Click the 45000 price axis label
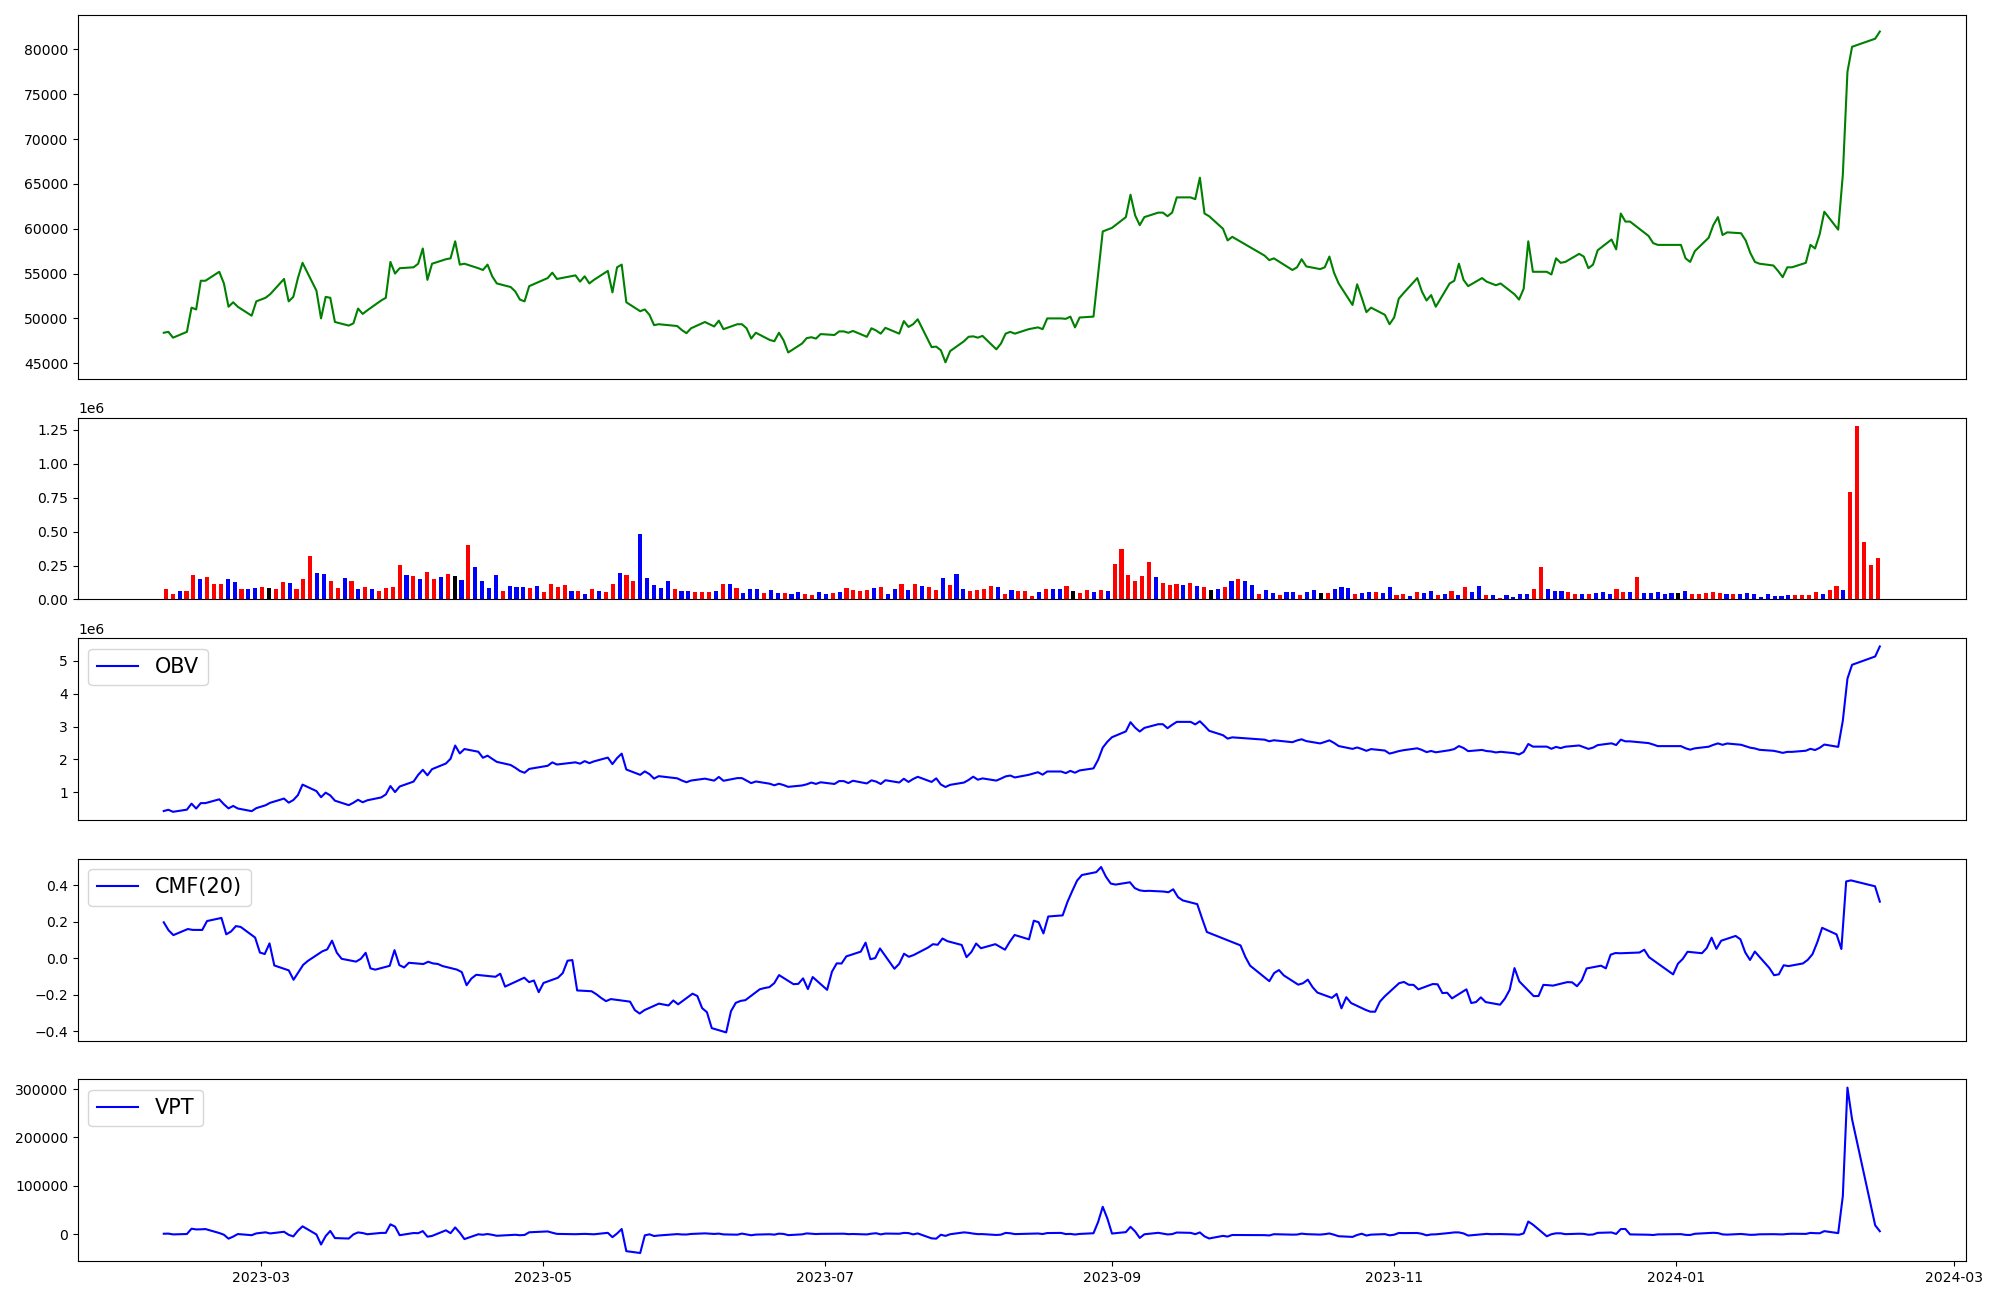 [x=46, y=364]
